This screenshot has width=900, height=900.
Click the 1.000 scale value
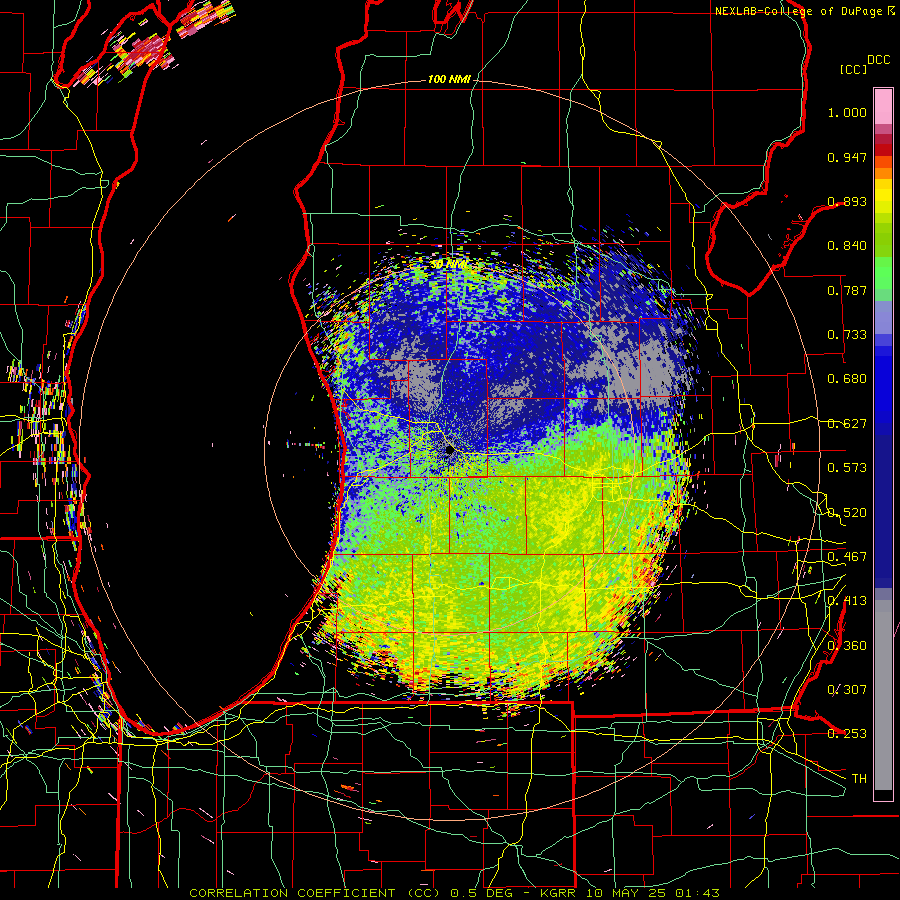[x=847, y=112]
